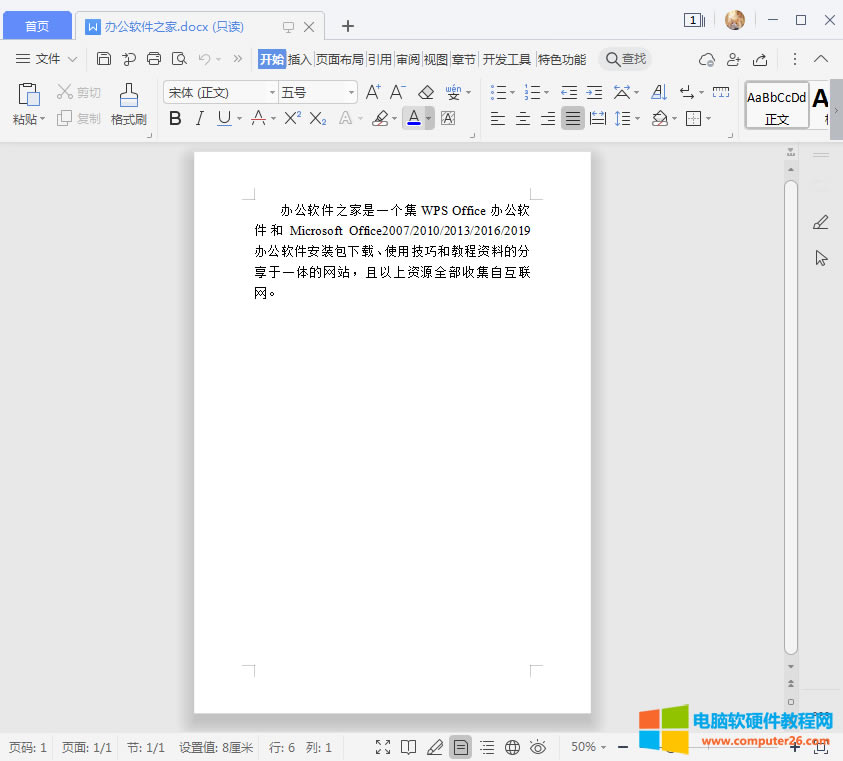The height and width of the screenshot is (761, 843).
Task: Open the 文件 menu
Action: point(46,59)
